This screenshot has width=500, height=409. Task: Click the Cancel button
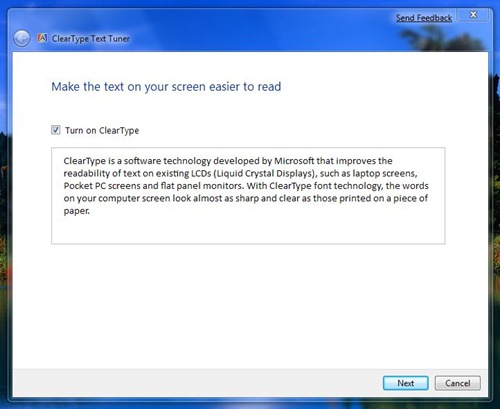(458, 383)
